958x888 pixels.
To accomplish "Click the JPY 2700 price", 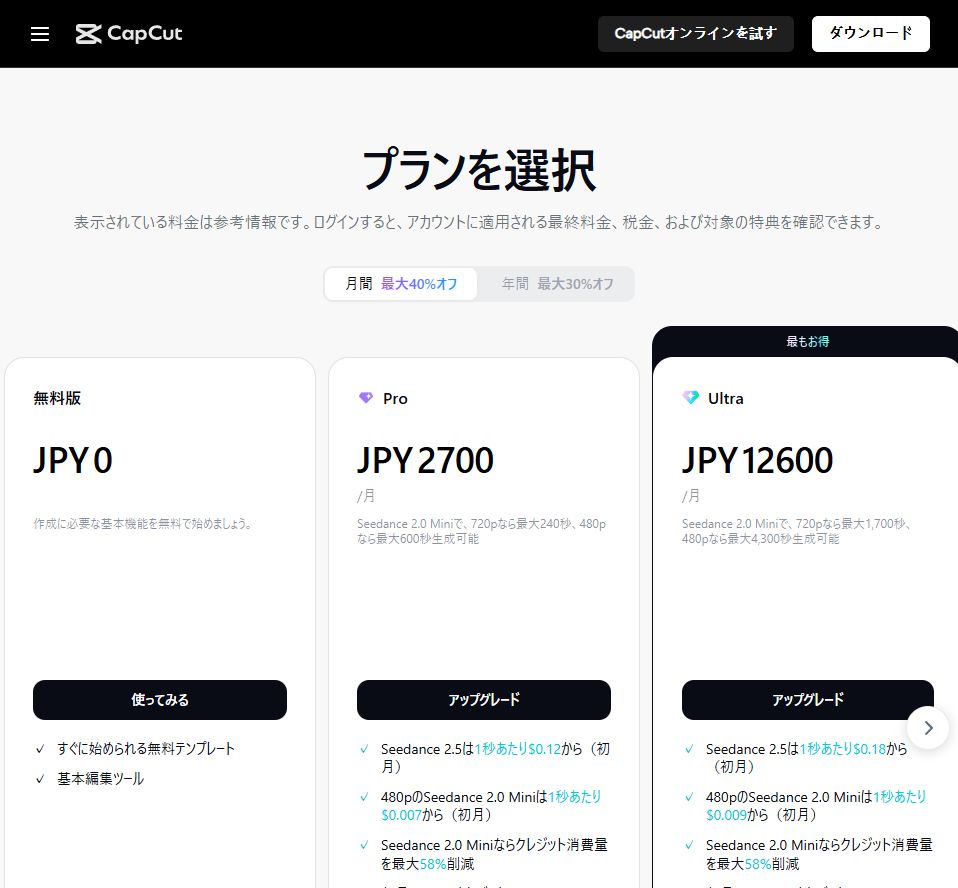I will coord(425,460).
